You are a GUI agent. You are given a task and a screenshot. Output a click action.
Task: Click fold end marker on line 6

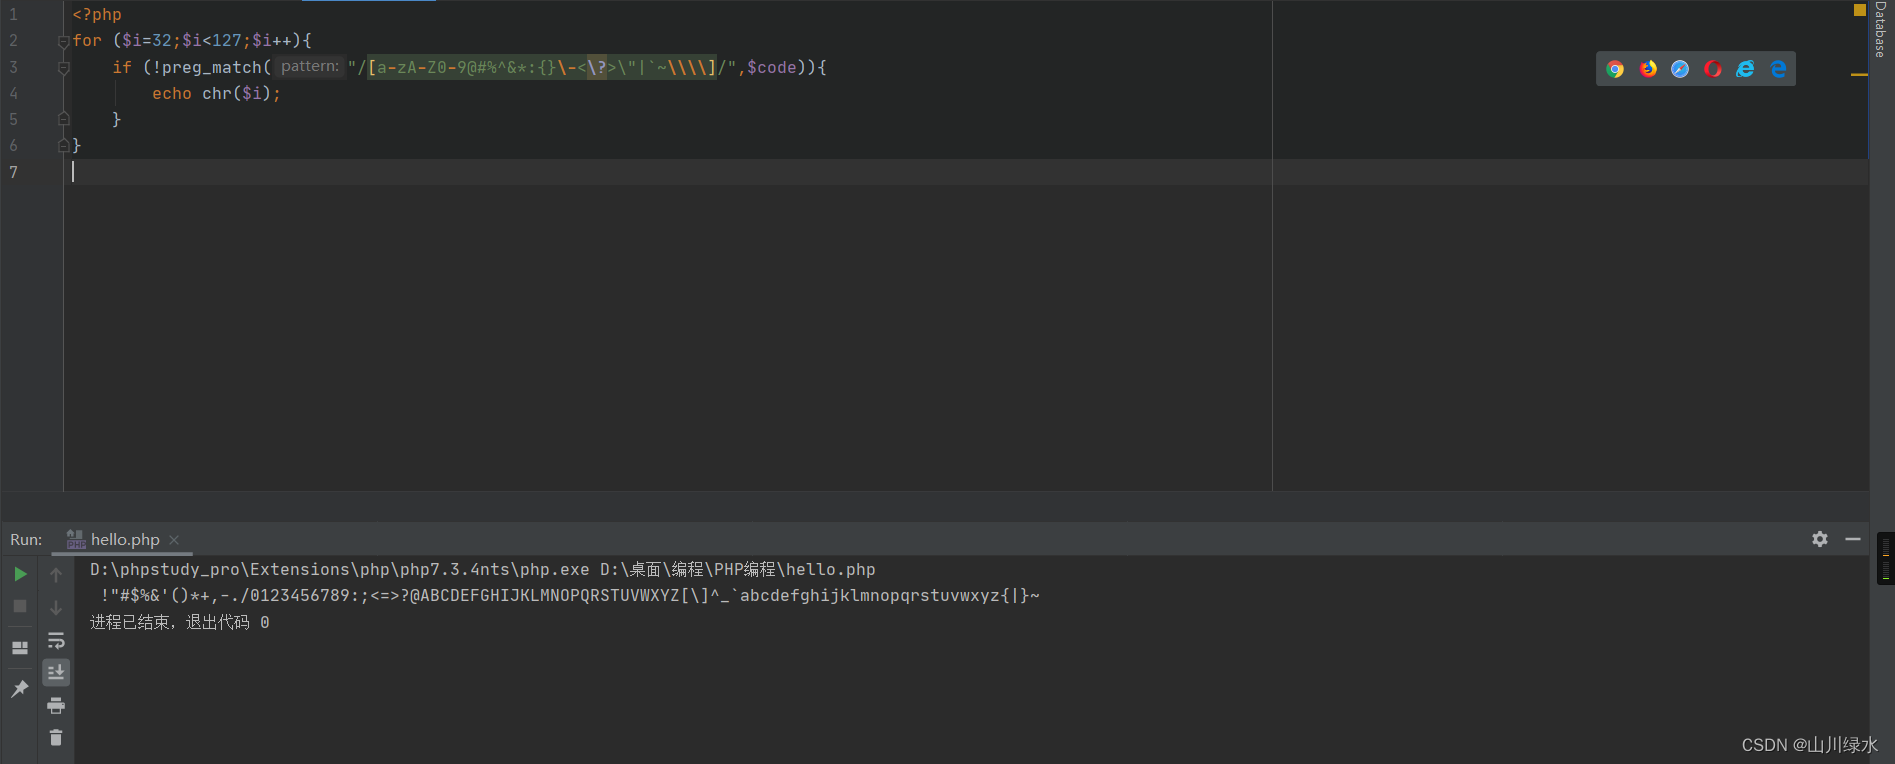pyautogui.click(x=63, y=145)
